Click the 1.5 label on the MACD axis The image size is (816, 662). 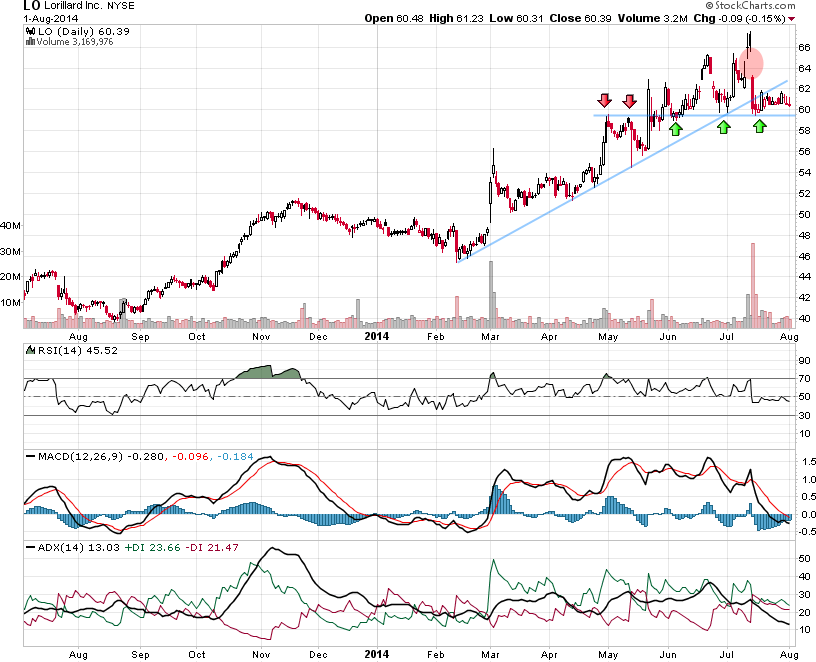[x=809, y=462]
